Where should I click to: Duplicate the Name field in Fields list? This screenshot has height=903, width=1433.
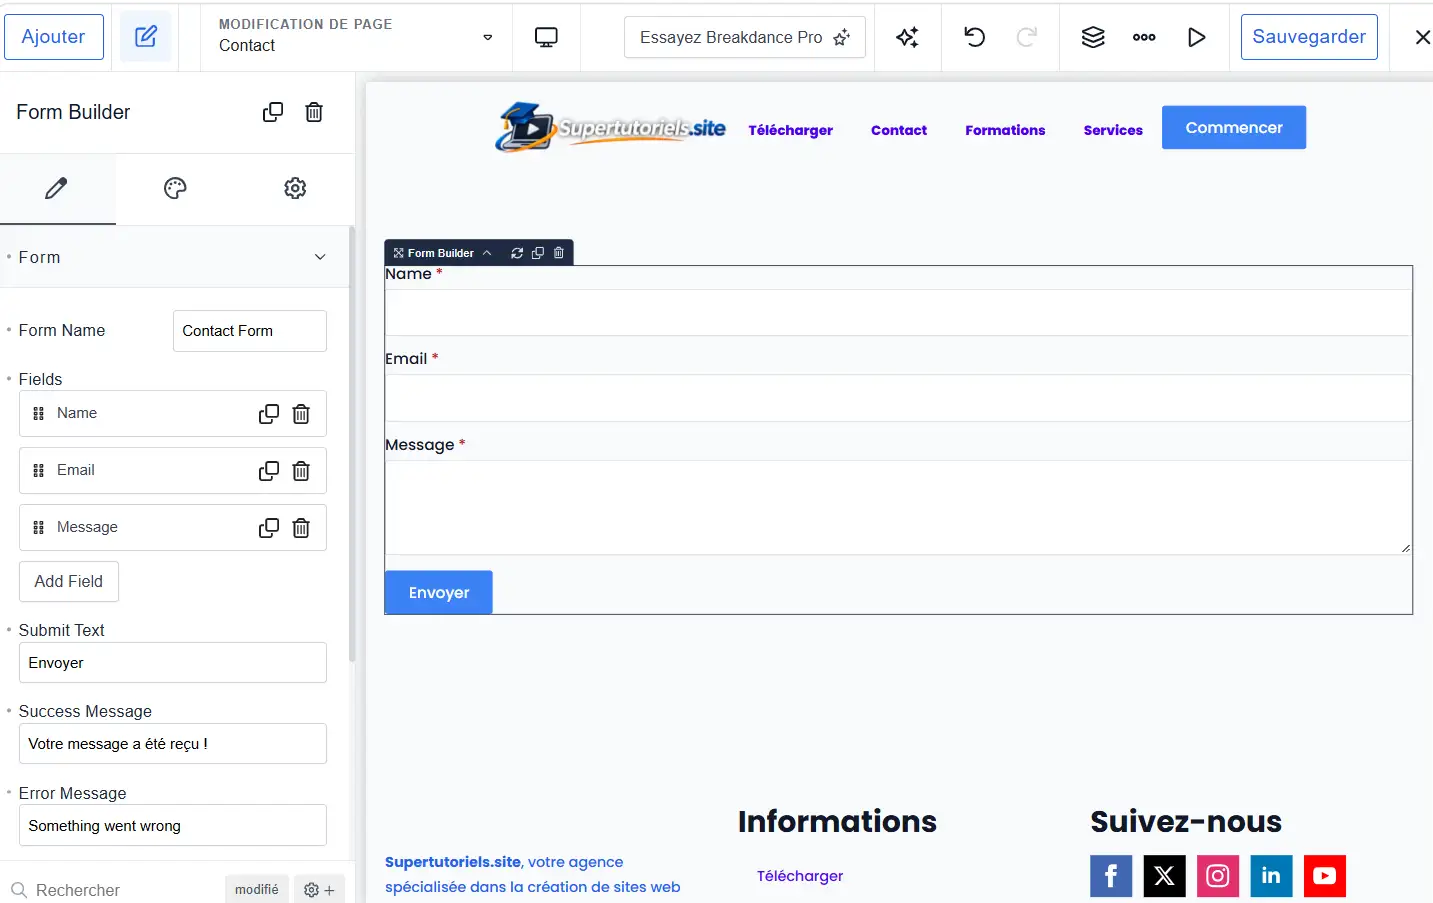click(x=269, y=414)
